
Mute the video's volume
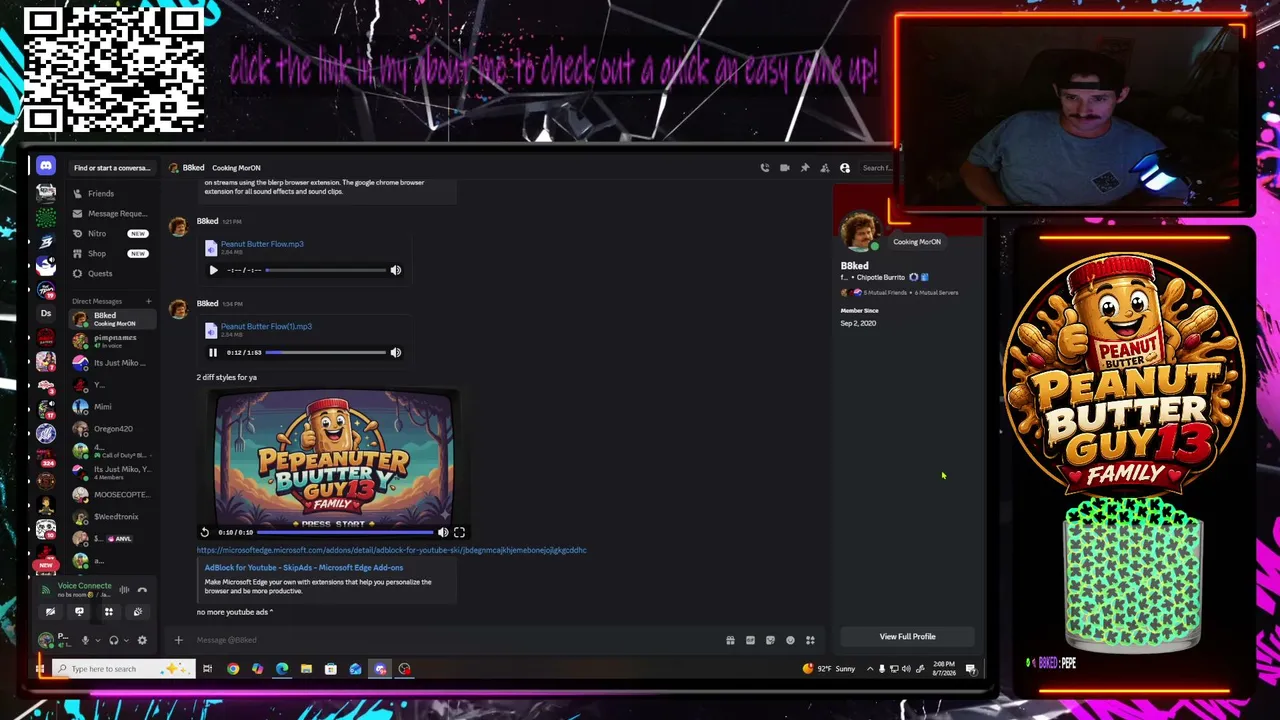443,533
